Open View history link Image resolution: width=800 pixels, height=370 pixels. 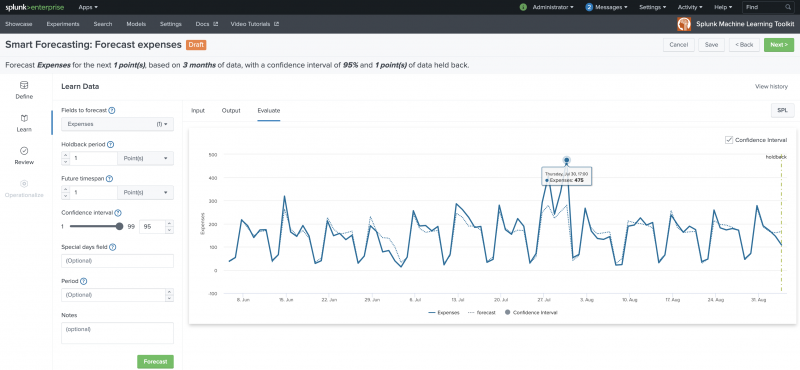(x=771, y=87)
